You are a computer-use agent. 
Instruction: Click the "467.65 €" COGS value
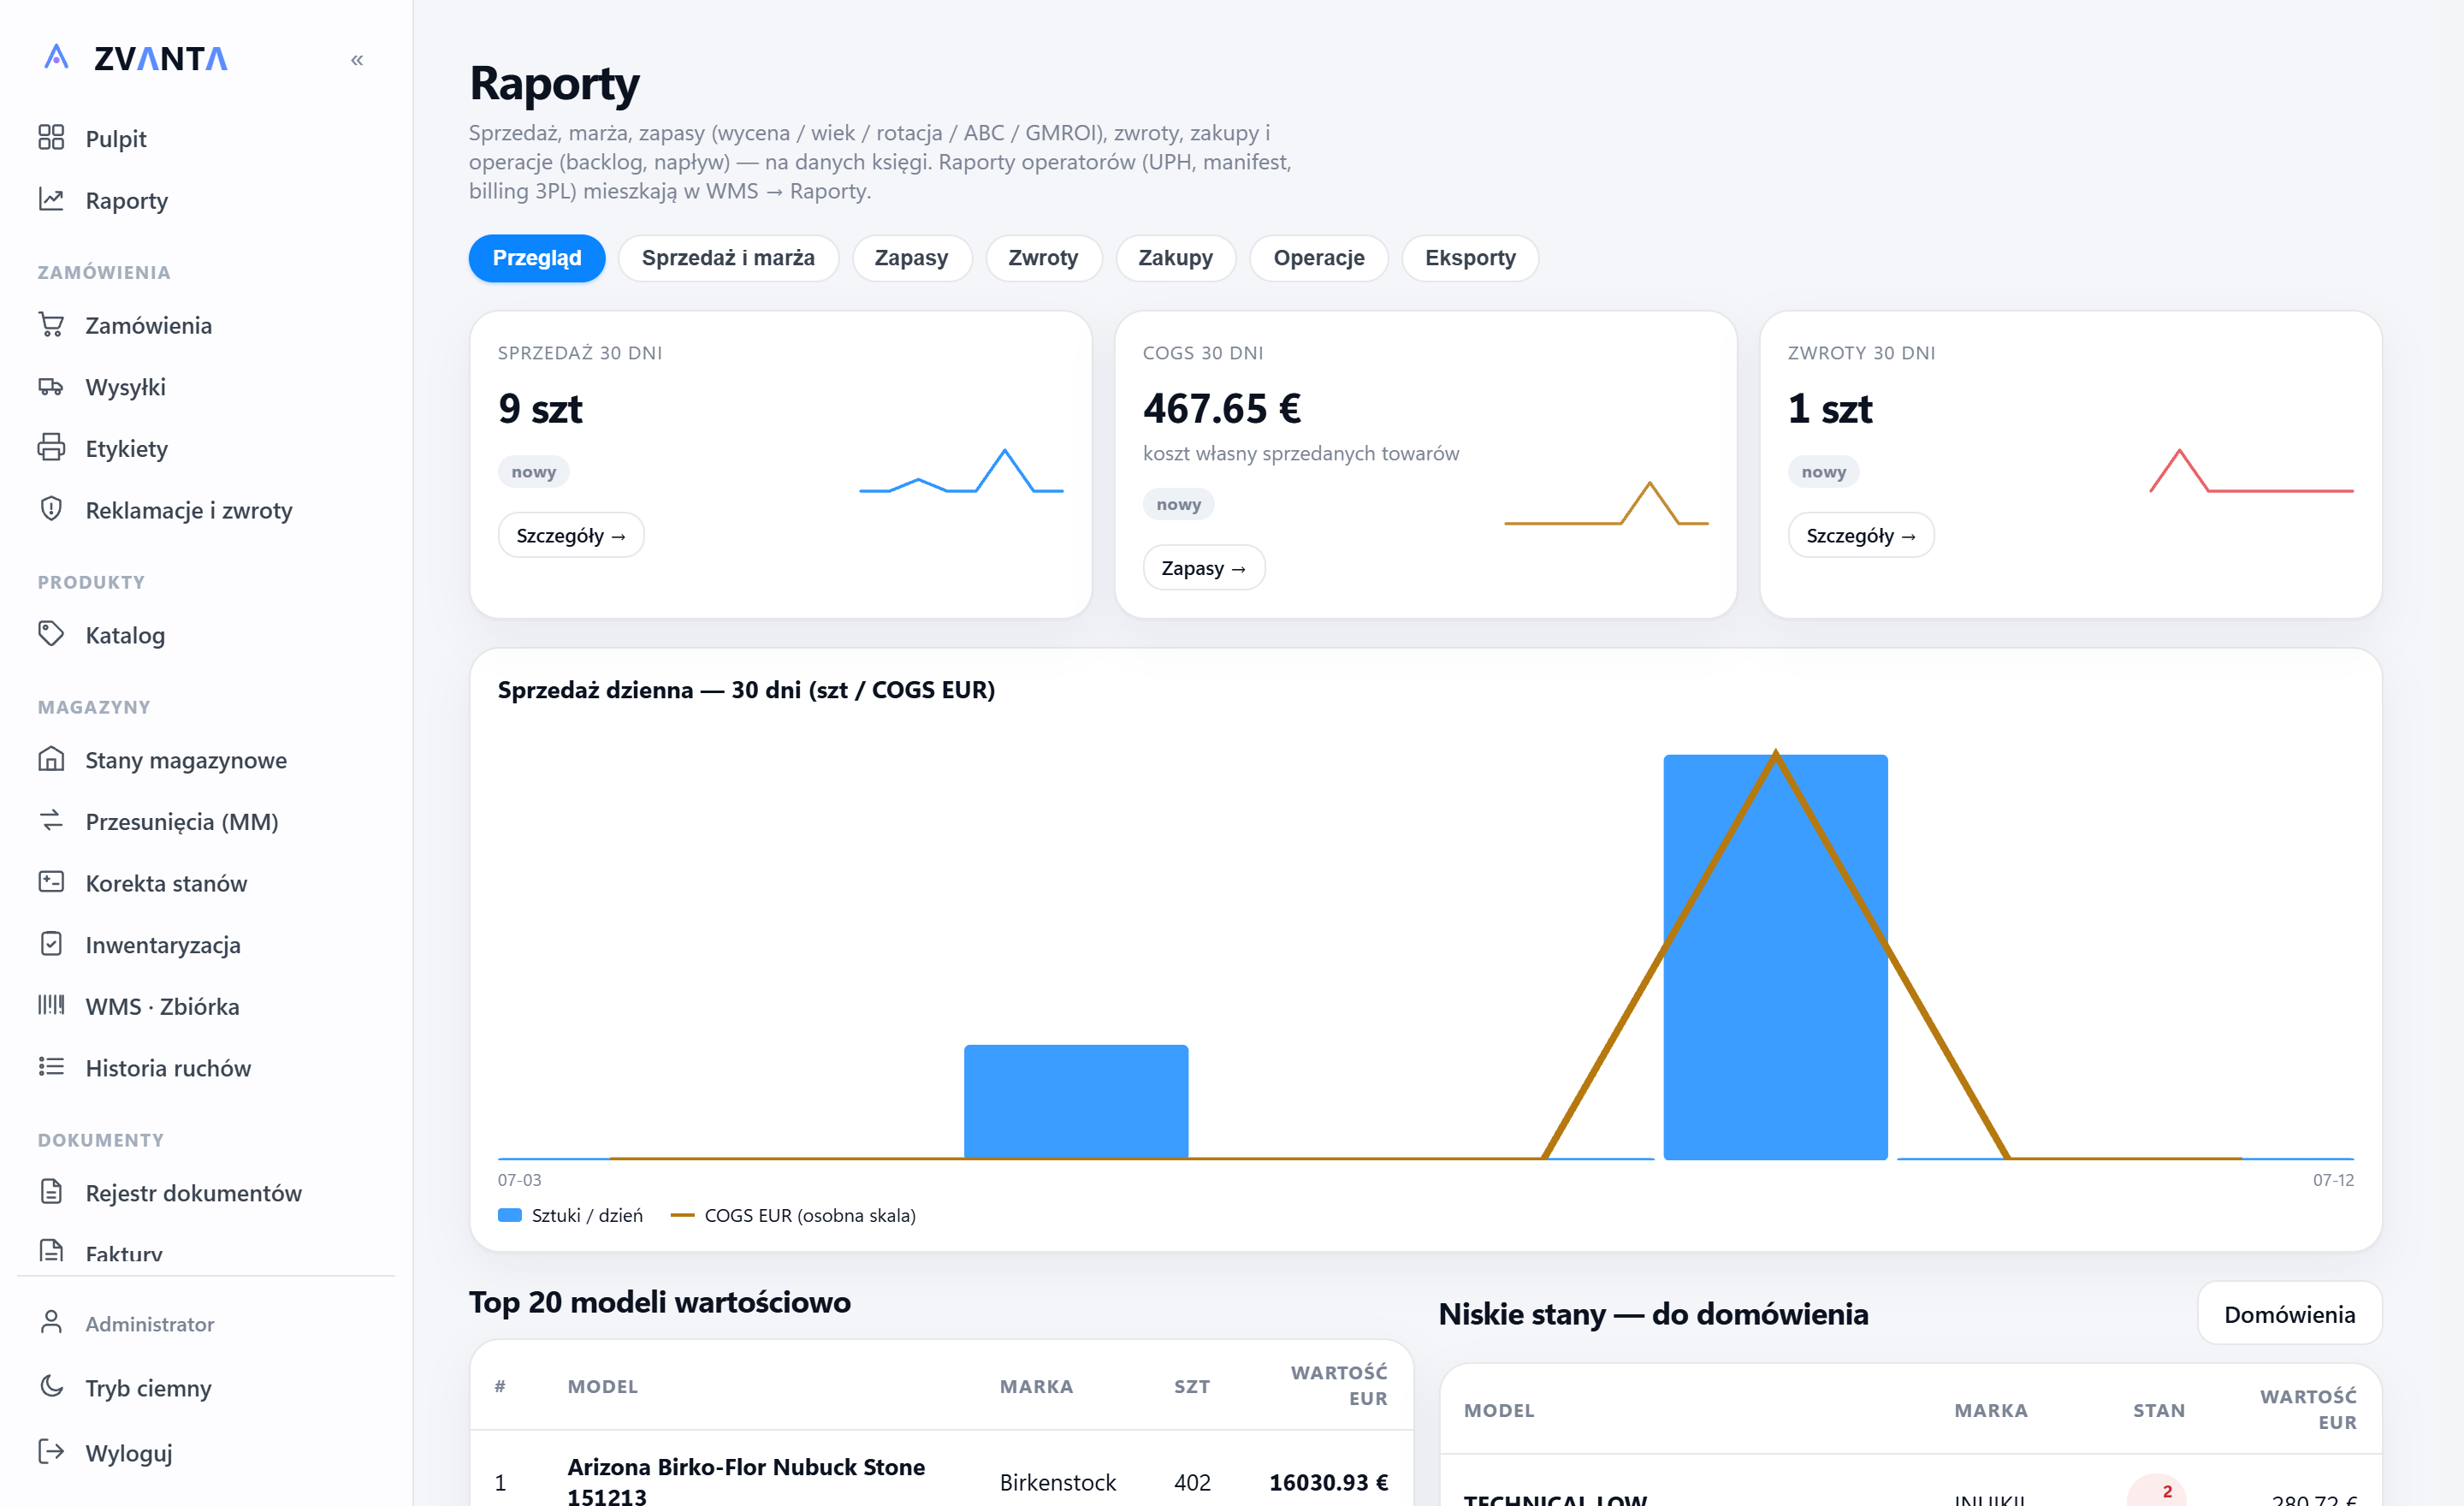point(1222,408)
